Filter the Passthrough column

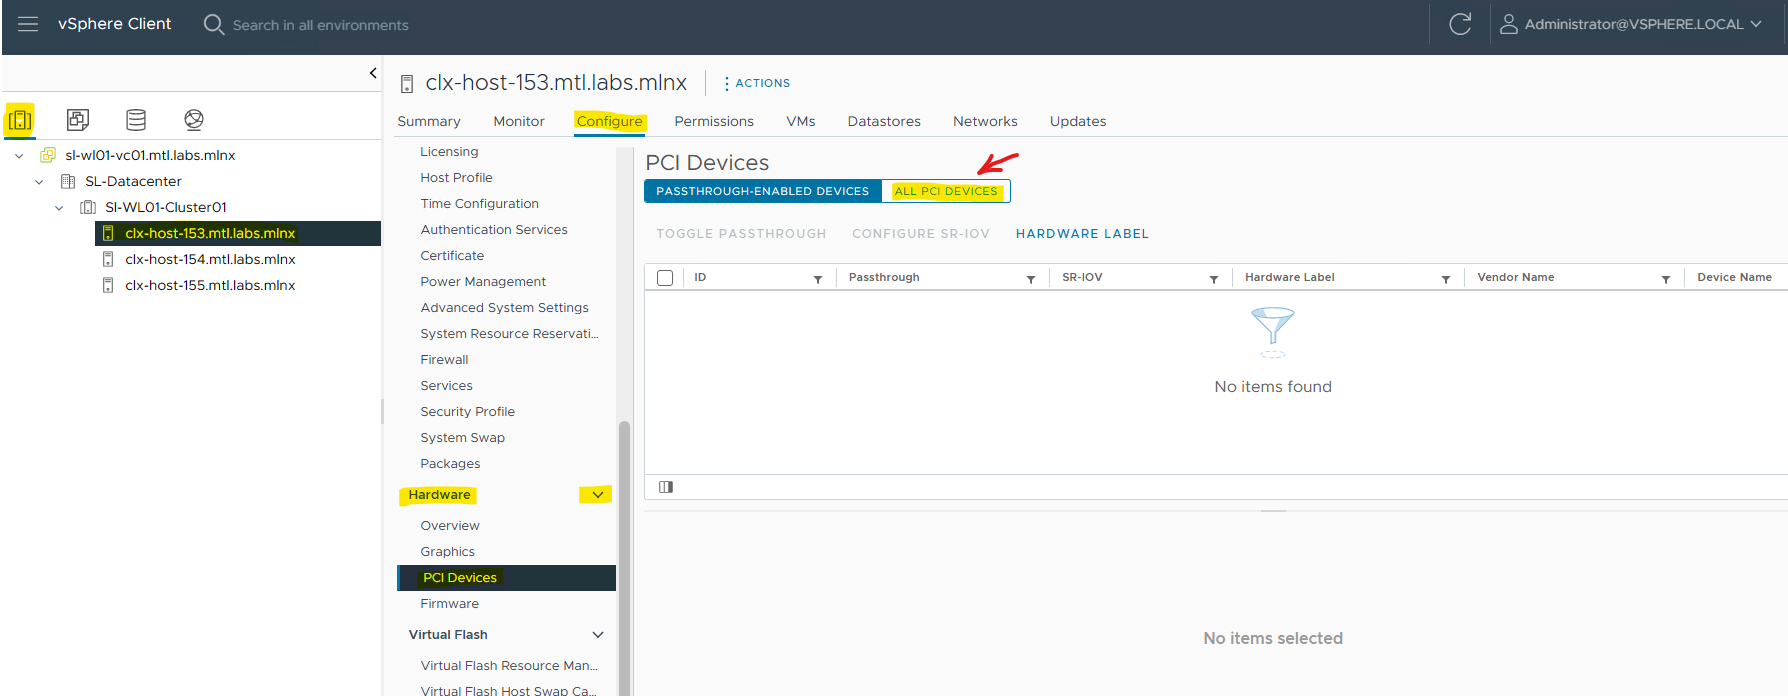(x=1031, y=279)
